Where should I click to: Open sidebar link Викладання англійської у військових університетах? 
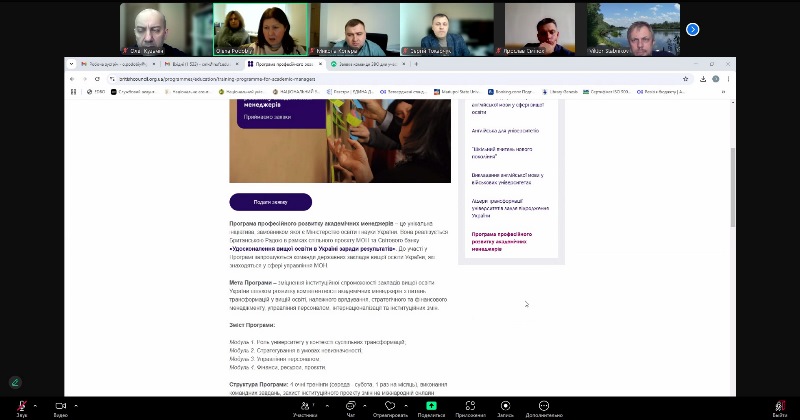pos(507,179)
